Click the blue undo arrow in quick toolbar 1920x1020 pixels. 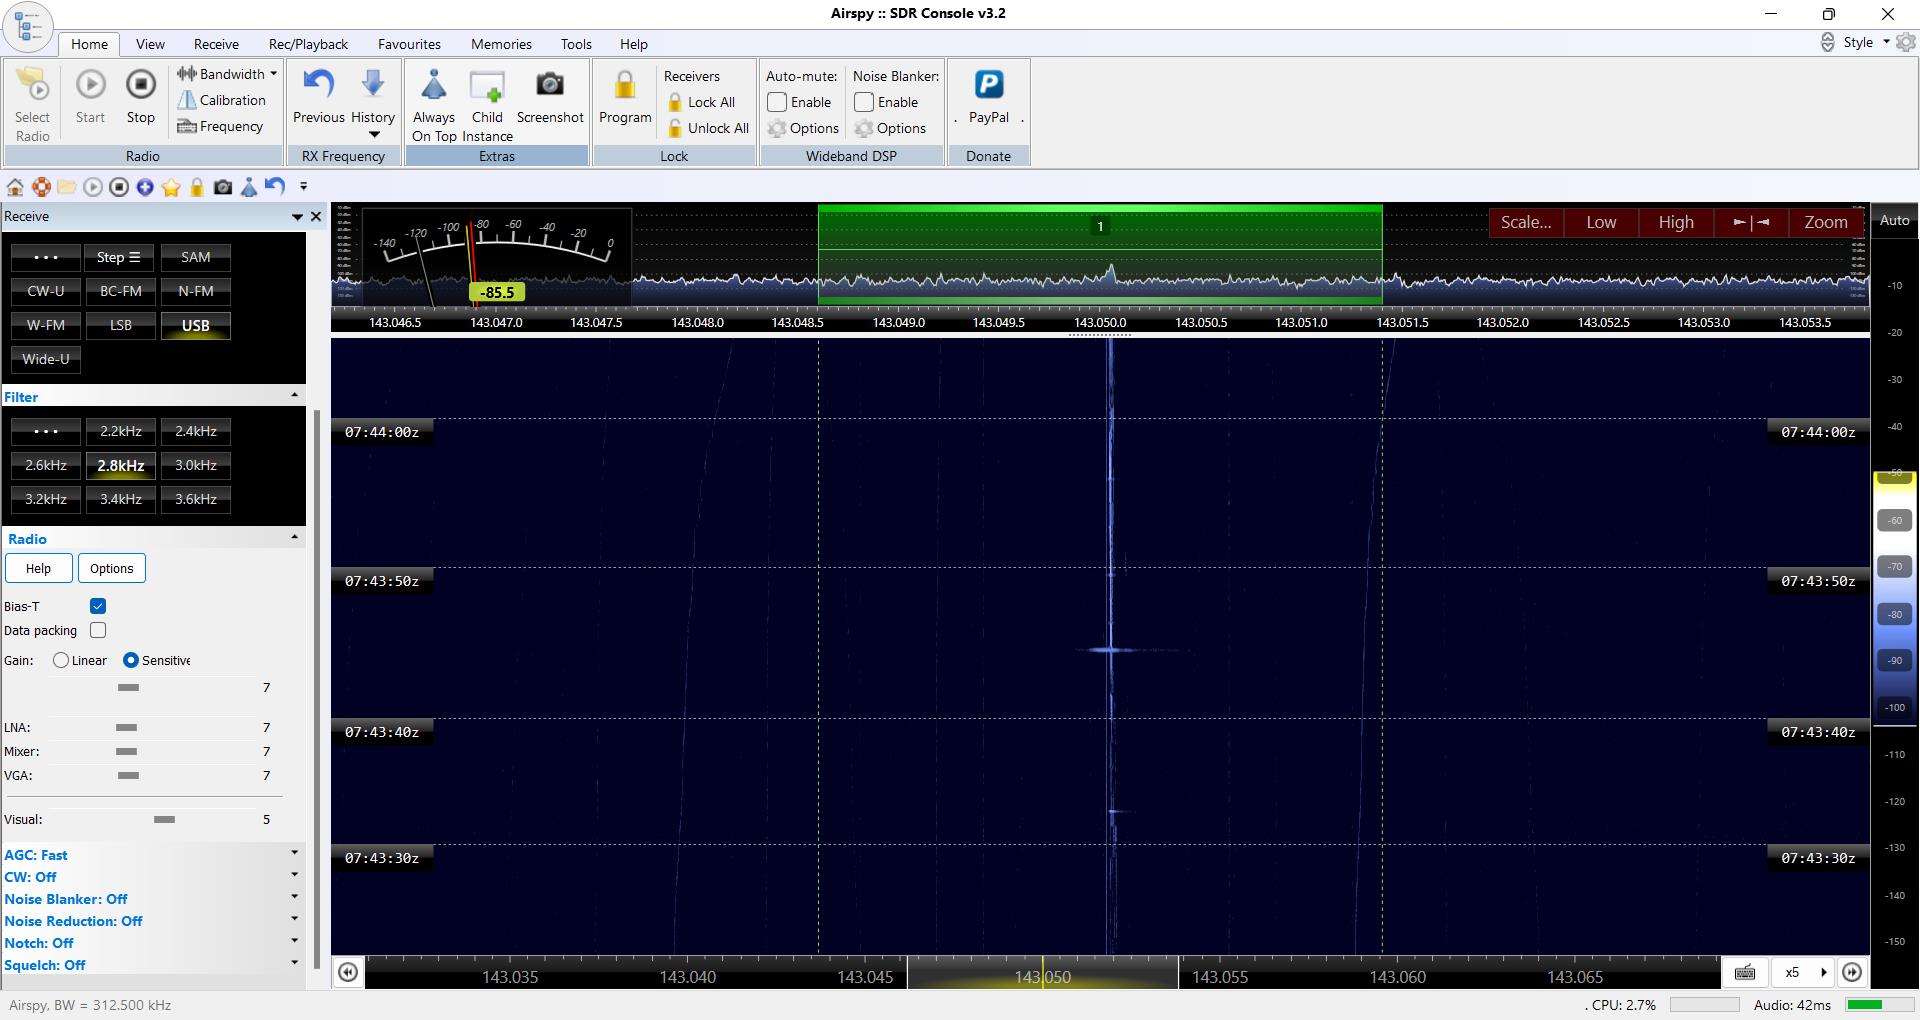pyautogui.click(x=275, y=186)
